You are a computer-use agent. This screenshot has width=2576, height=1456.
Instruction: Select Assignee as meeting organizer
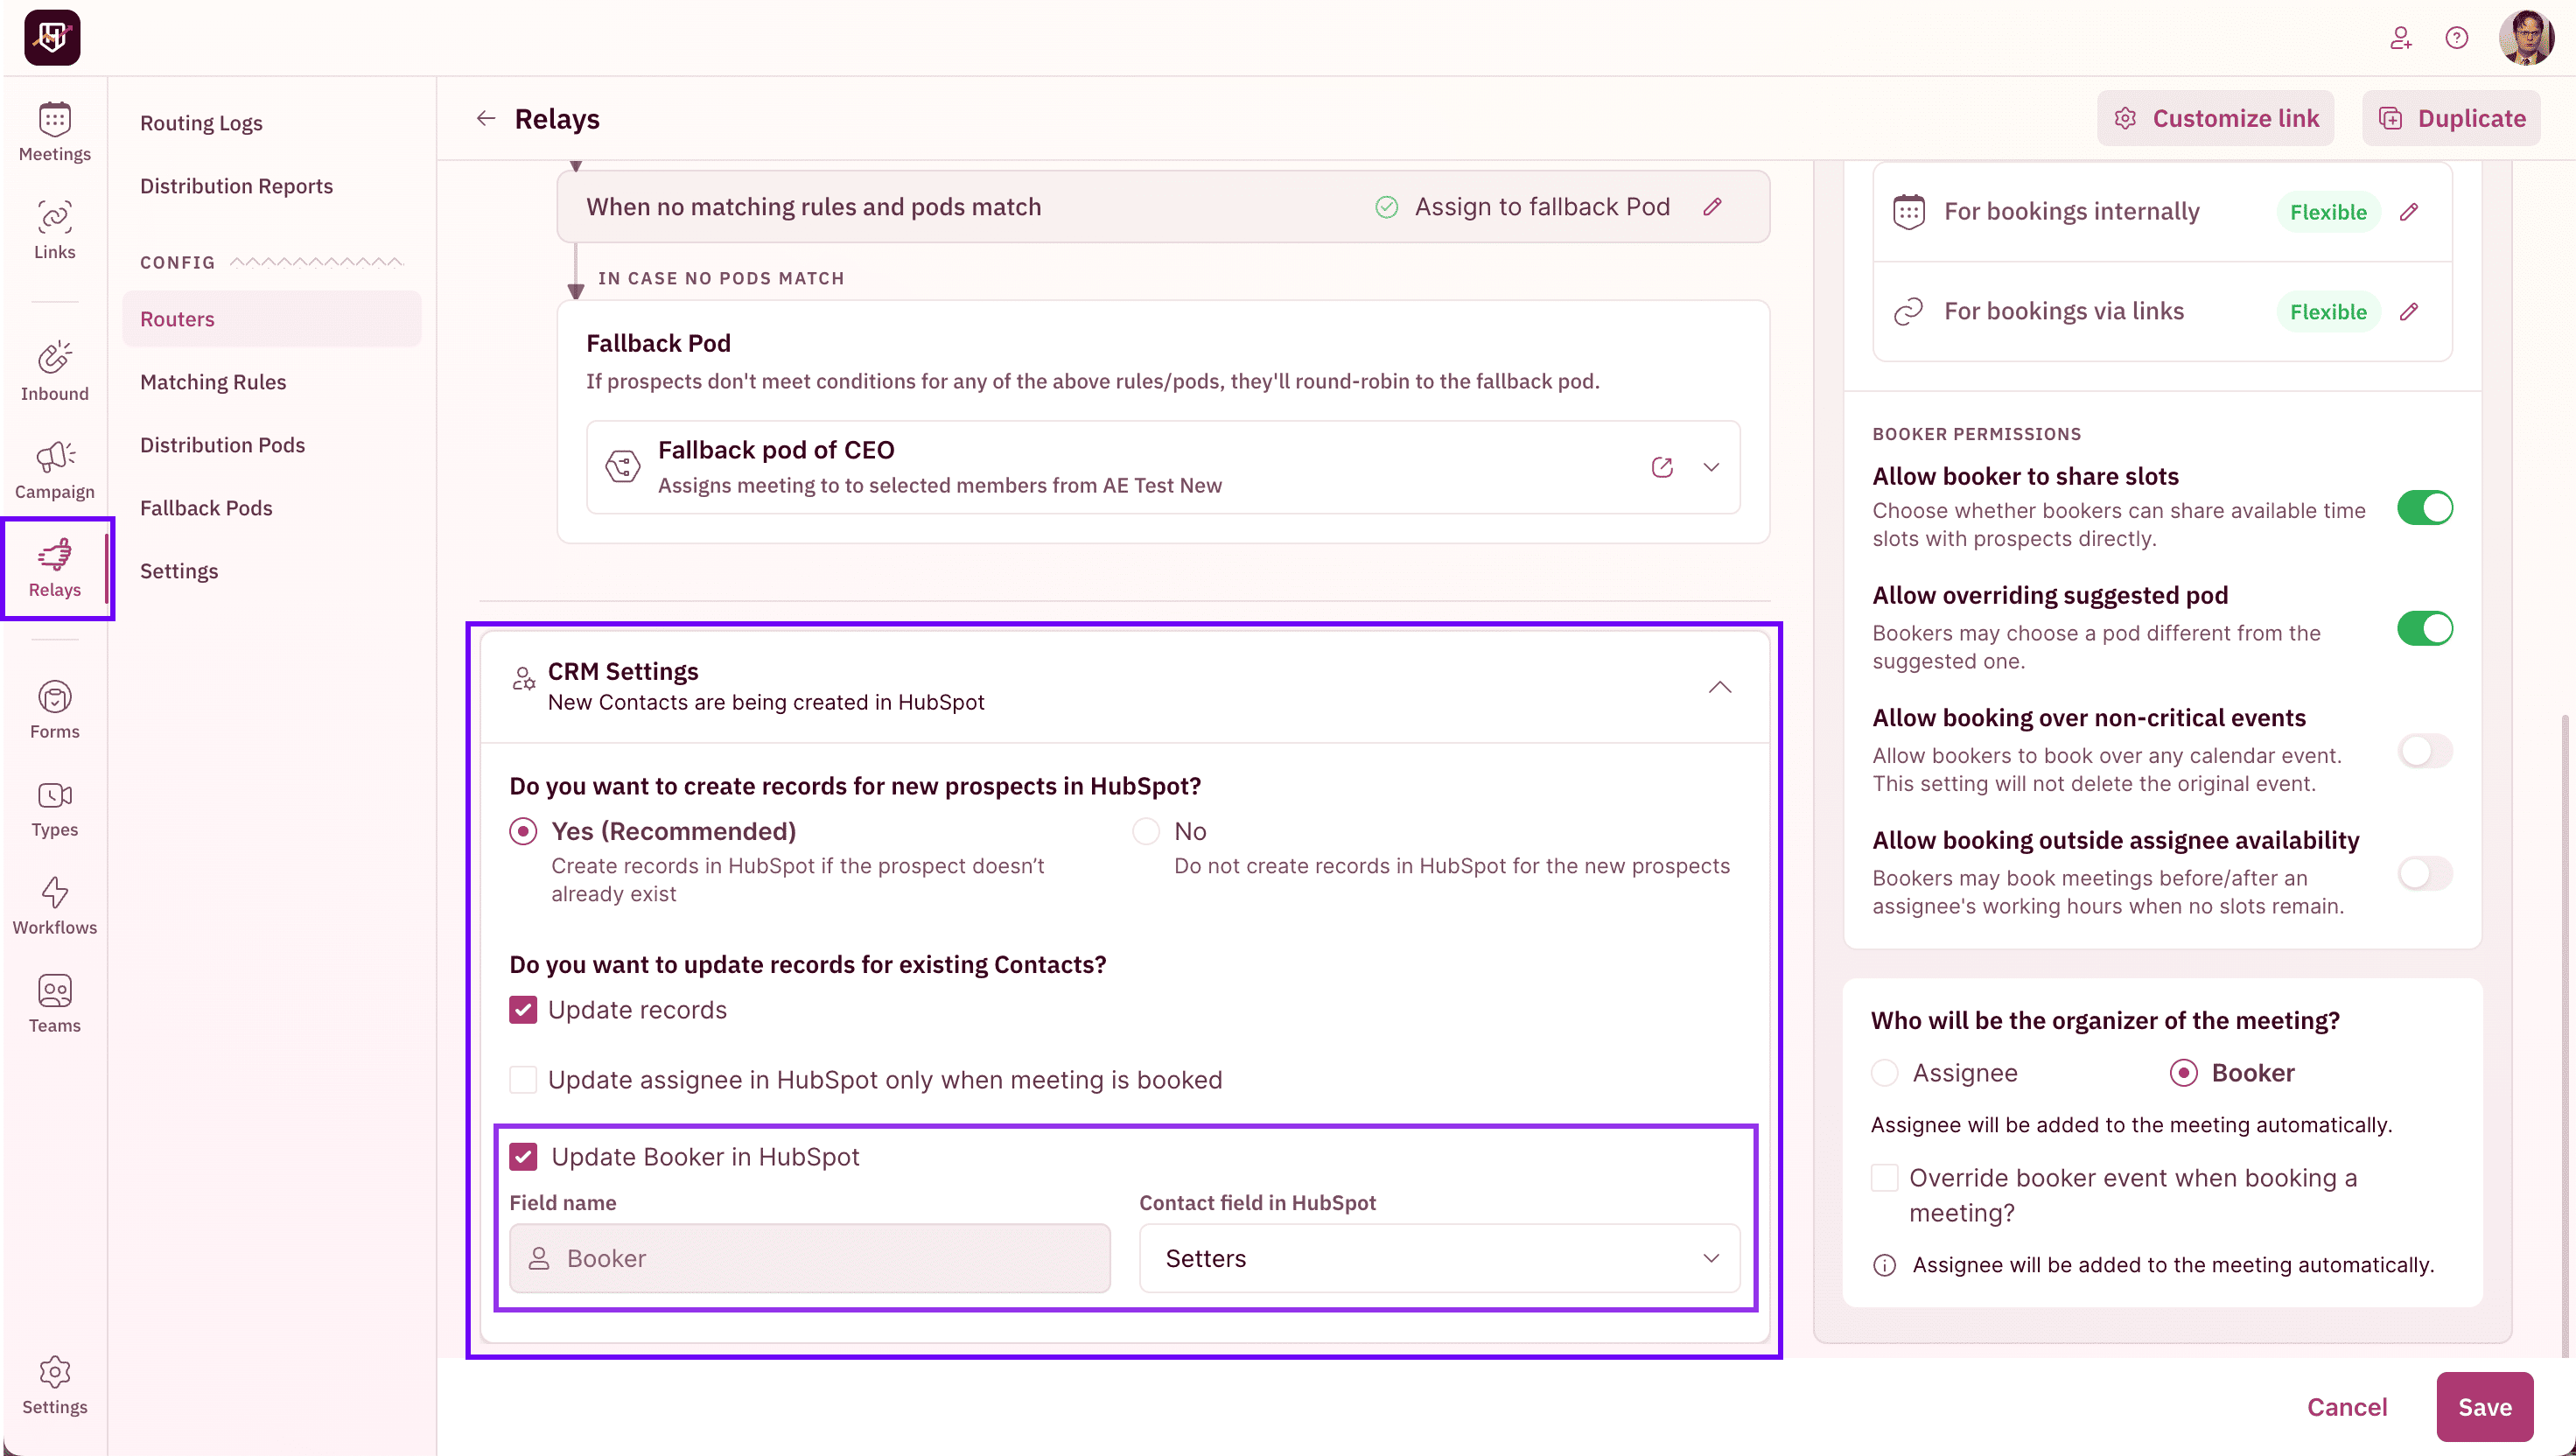tap(1885, 1073)
